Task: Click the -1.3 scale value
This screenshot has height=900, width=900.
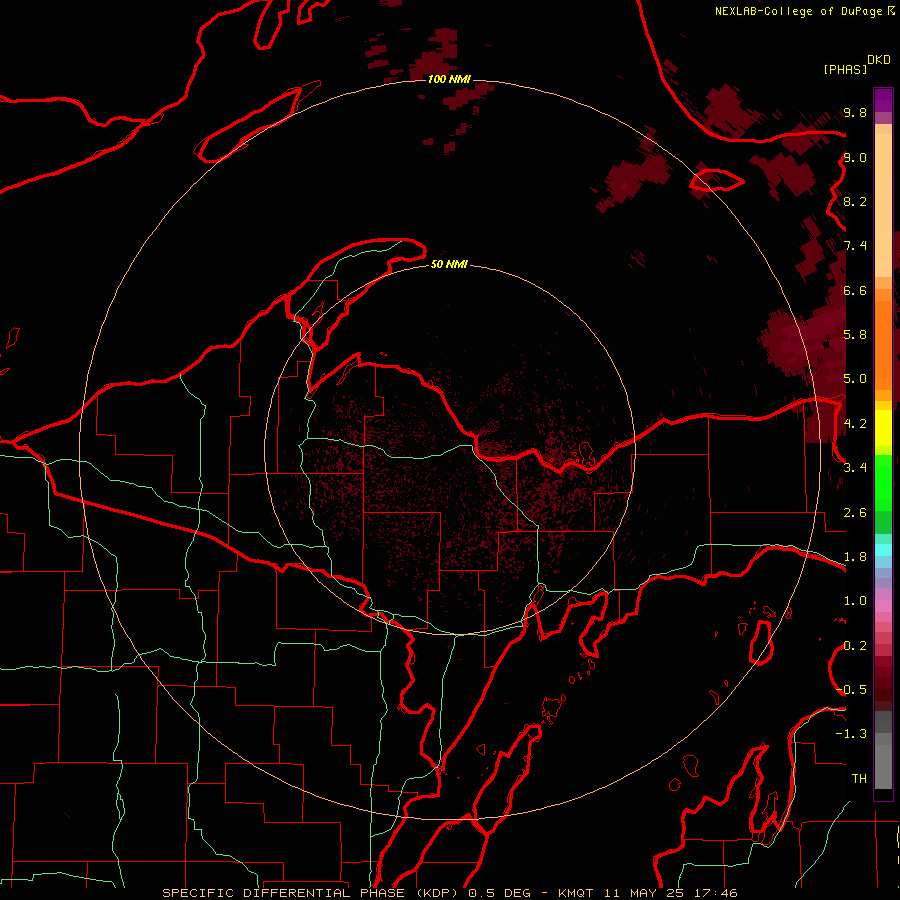Action: point(851,734)
